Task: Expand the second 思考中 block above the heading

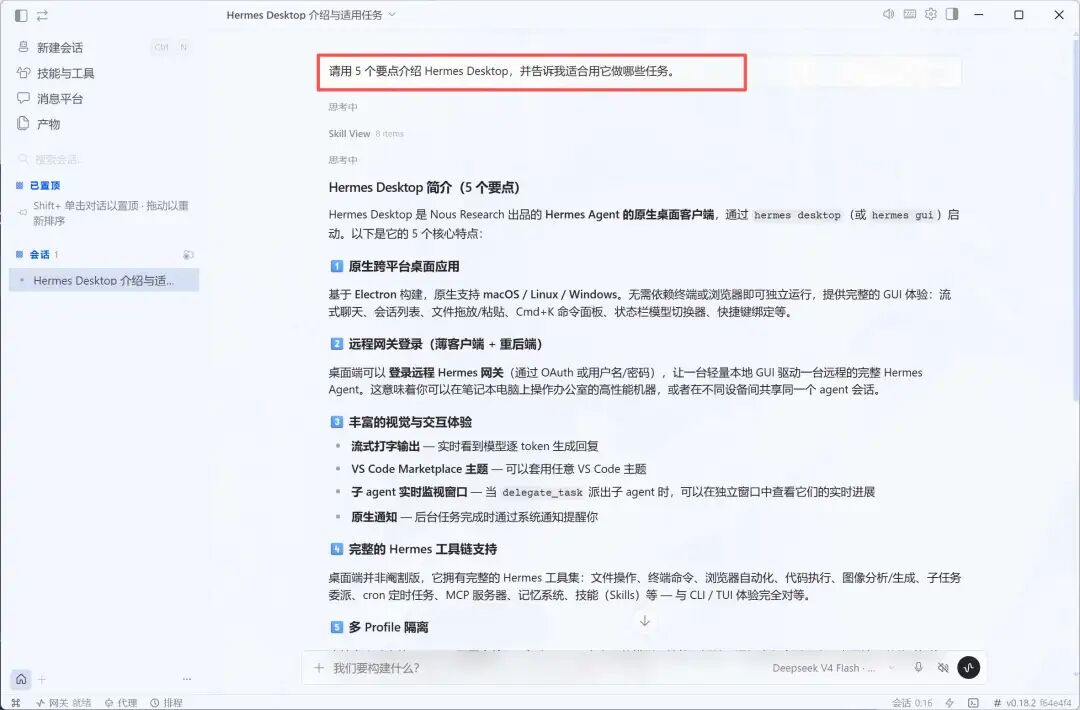Action: tap(343, 160)
